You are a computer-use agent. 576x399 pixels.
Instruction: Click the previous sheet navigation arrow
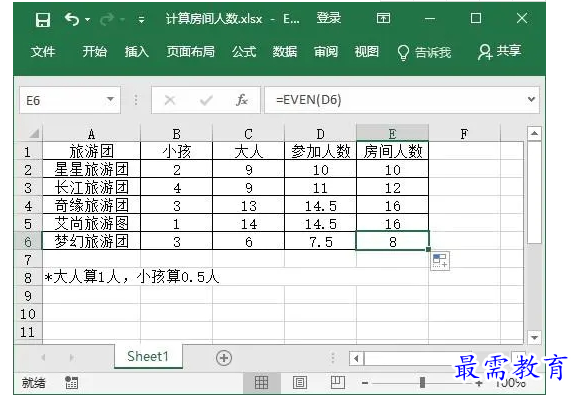pyautogui.click(x=43, y=357)
